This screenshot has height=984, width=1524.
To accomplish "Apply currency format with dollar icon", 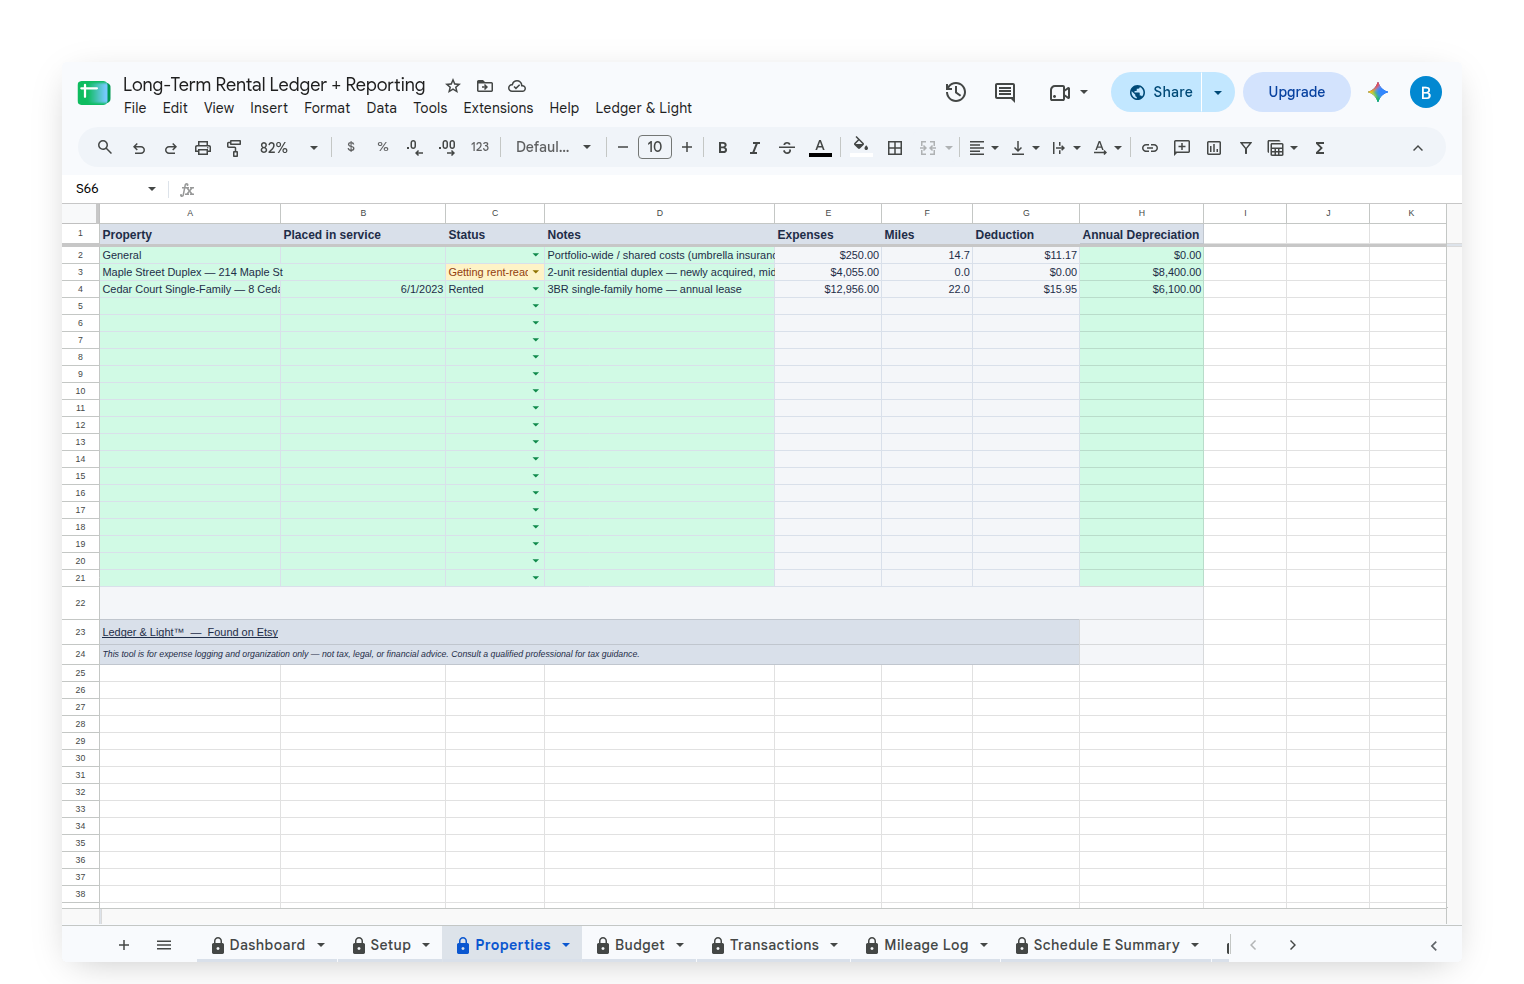I will 351,147.
